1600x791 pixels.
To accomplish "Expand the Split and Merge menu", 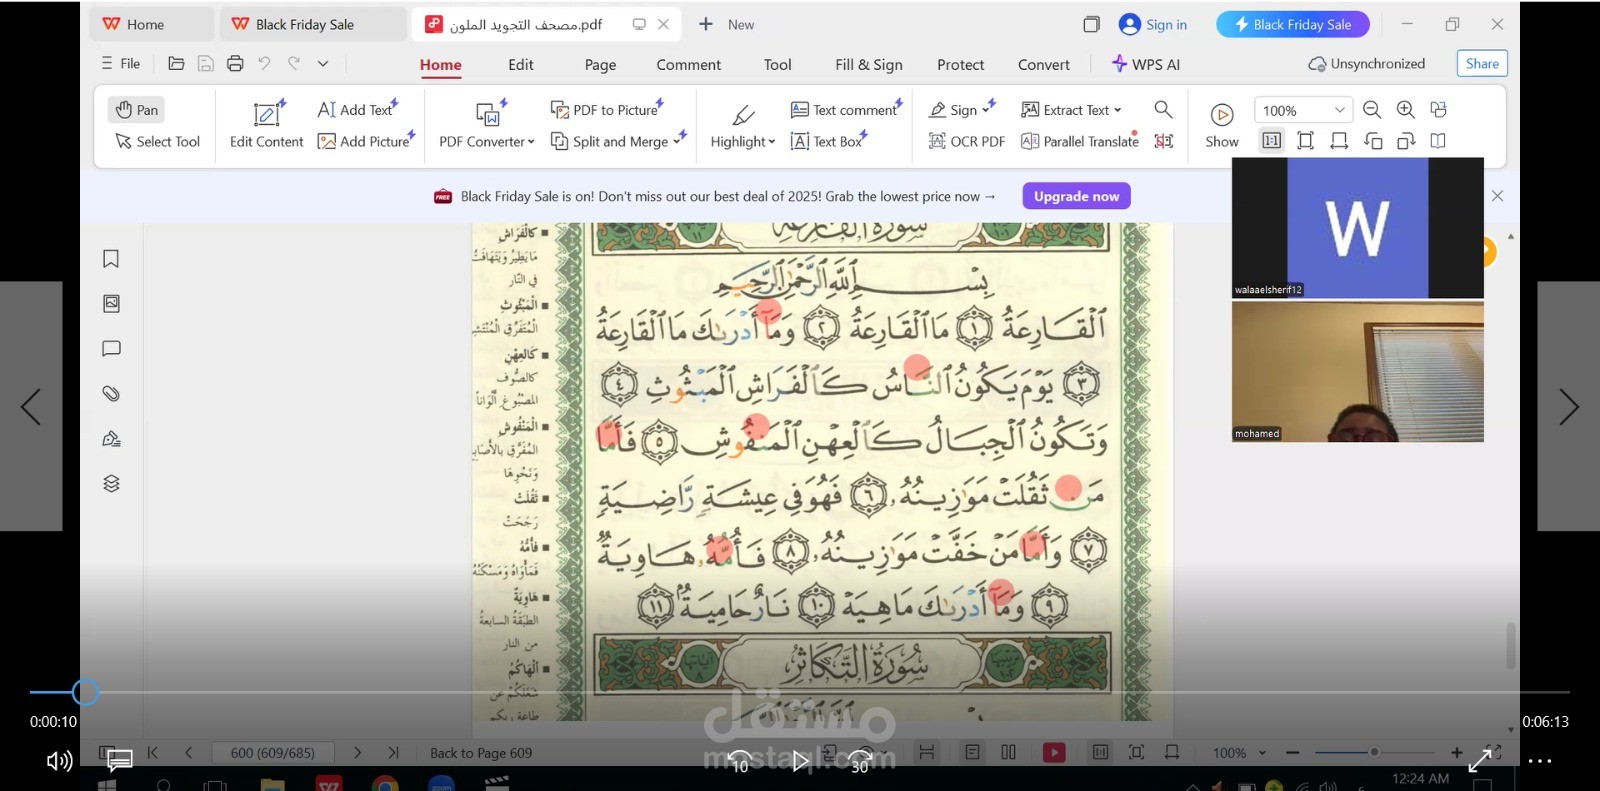I will click(x=677, y=141).
